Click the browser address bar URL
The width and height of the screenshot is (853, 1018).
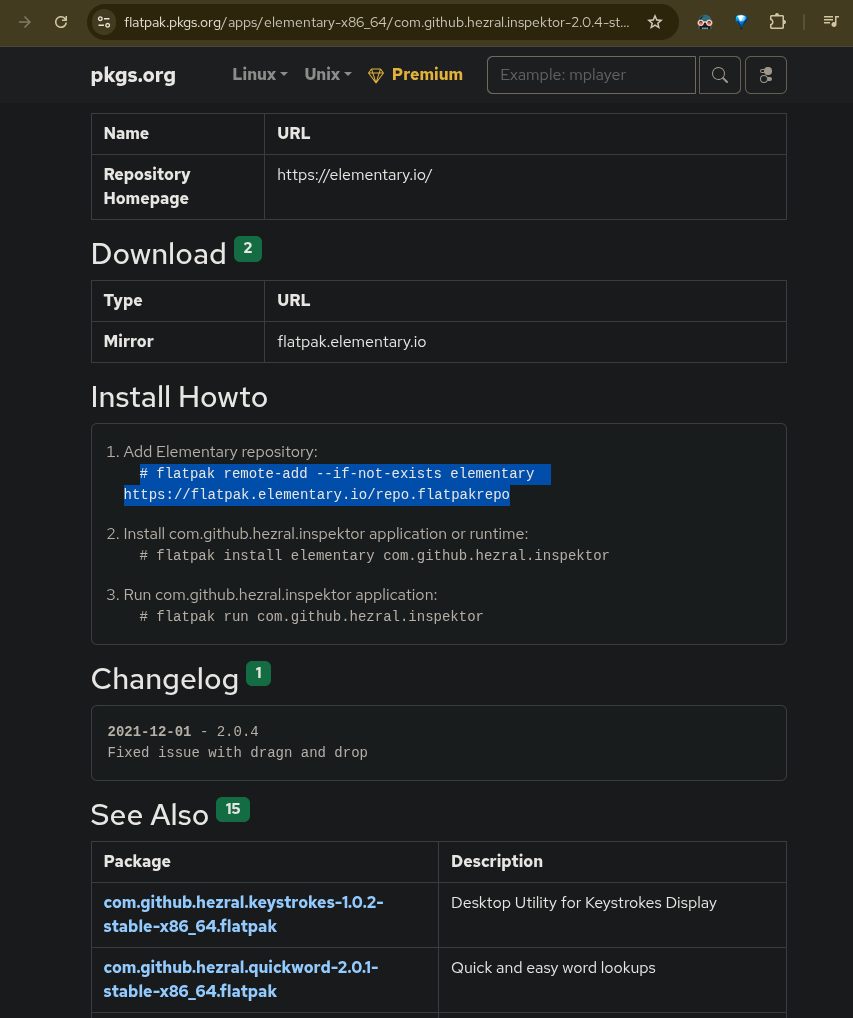(x=377, y=22)
